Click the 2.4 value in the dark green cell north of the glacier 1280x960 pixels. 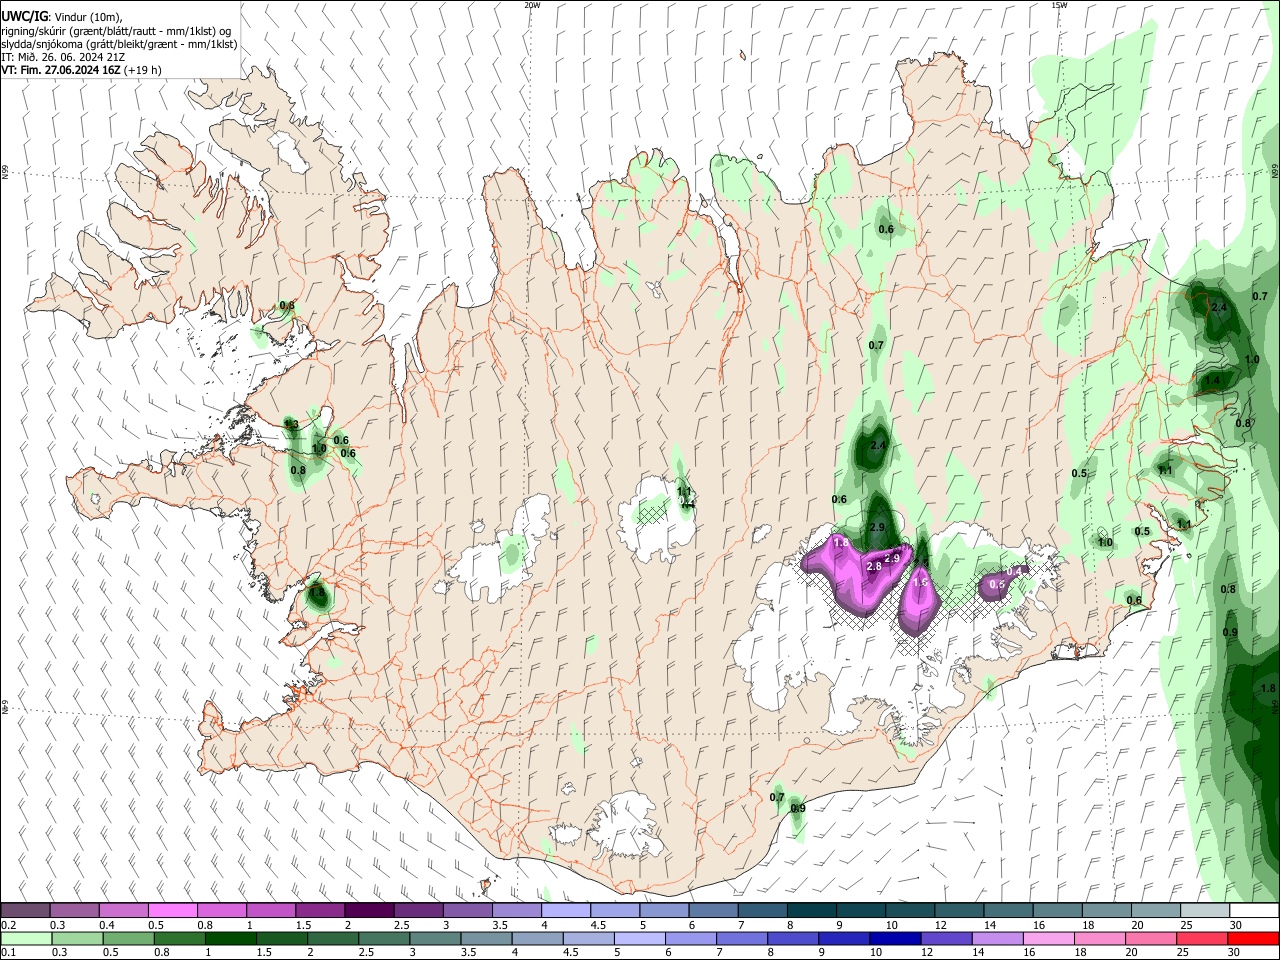pos(879,445)
